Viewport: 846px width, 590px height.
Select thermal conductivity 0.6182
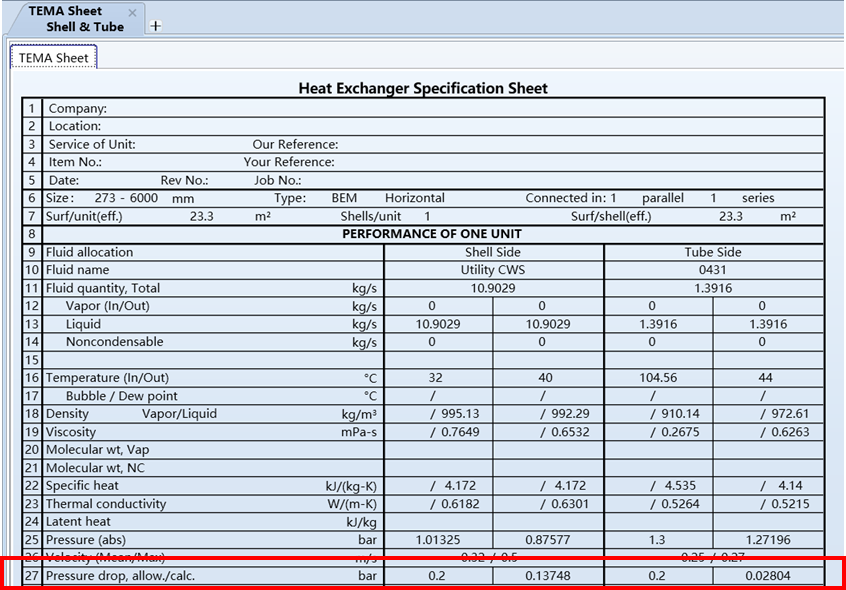[460, 504]
